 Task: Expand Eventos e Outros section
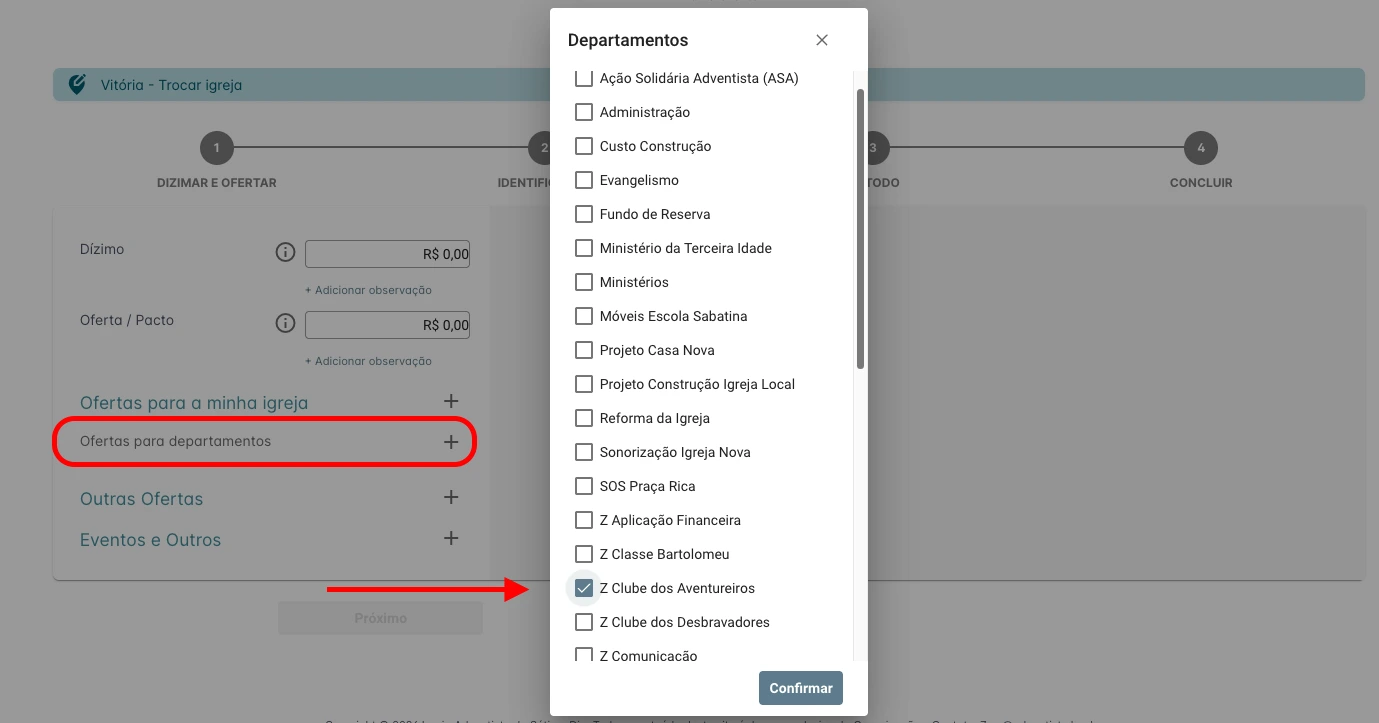pyautogui.click(x=451, y=538)
